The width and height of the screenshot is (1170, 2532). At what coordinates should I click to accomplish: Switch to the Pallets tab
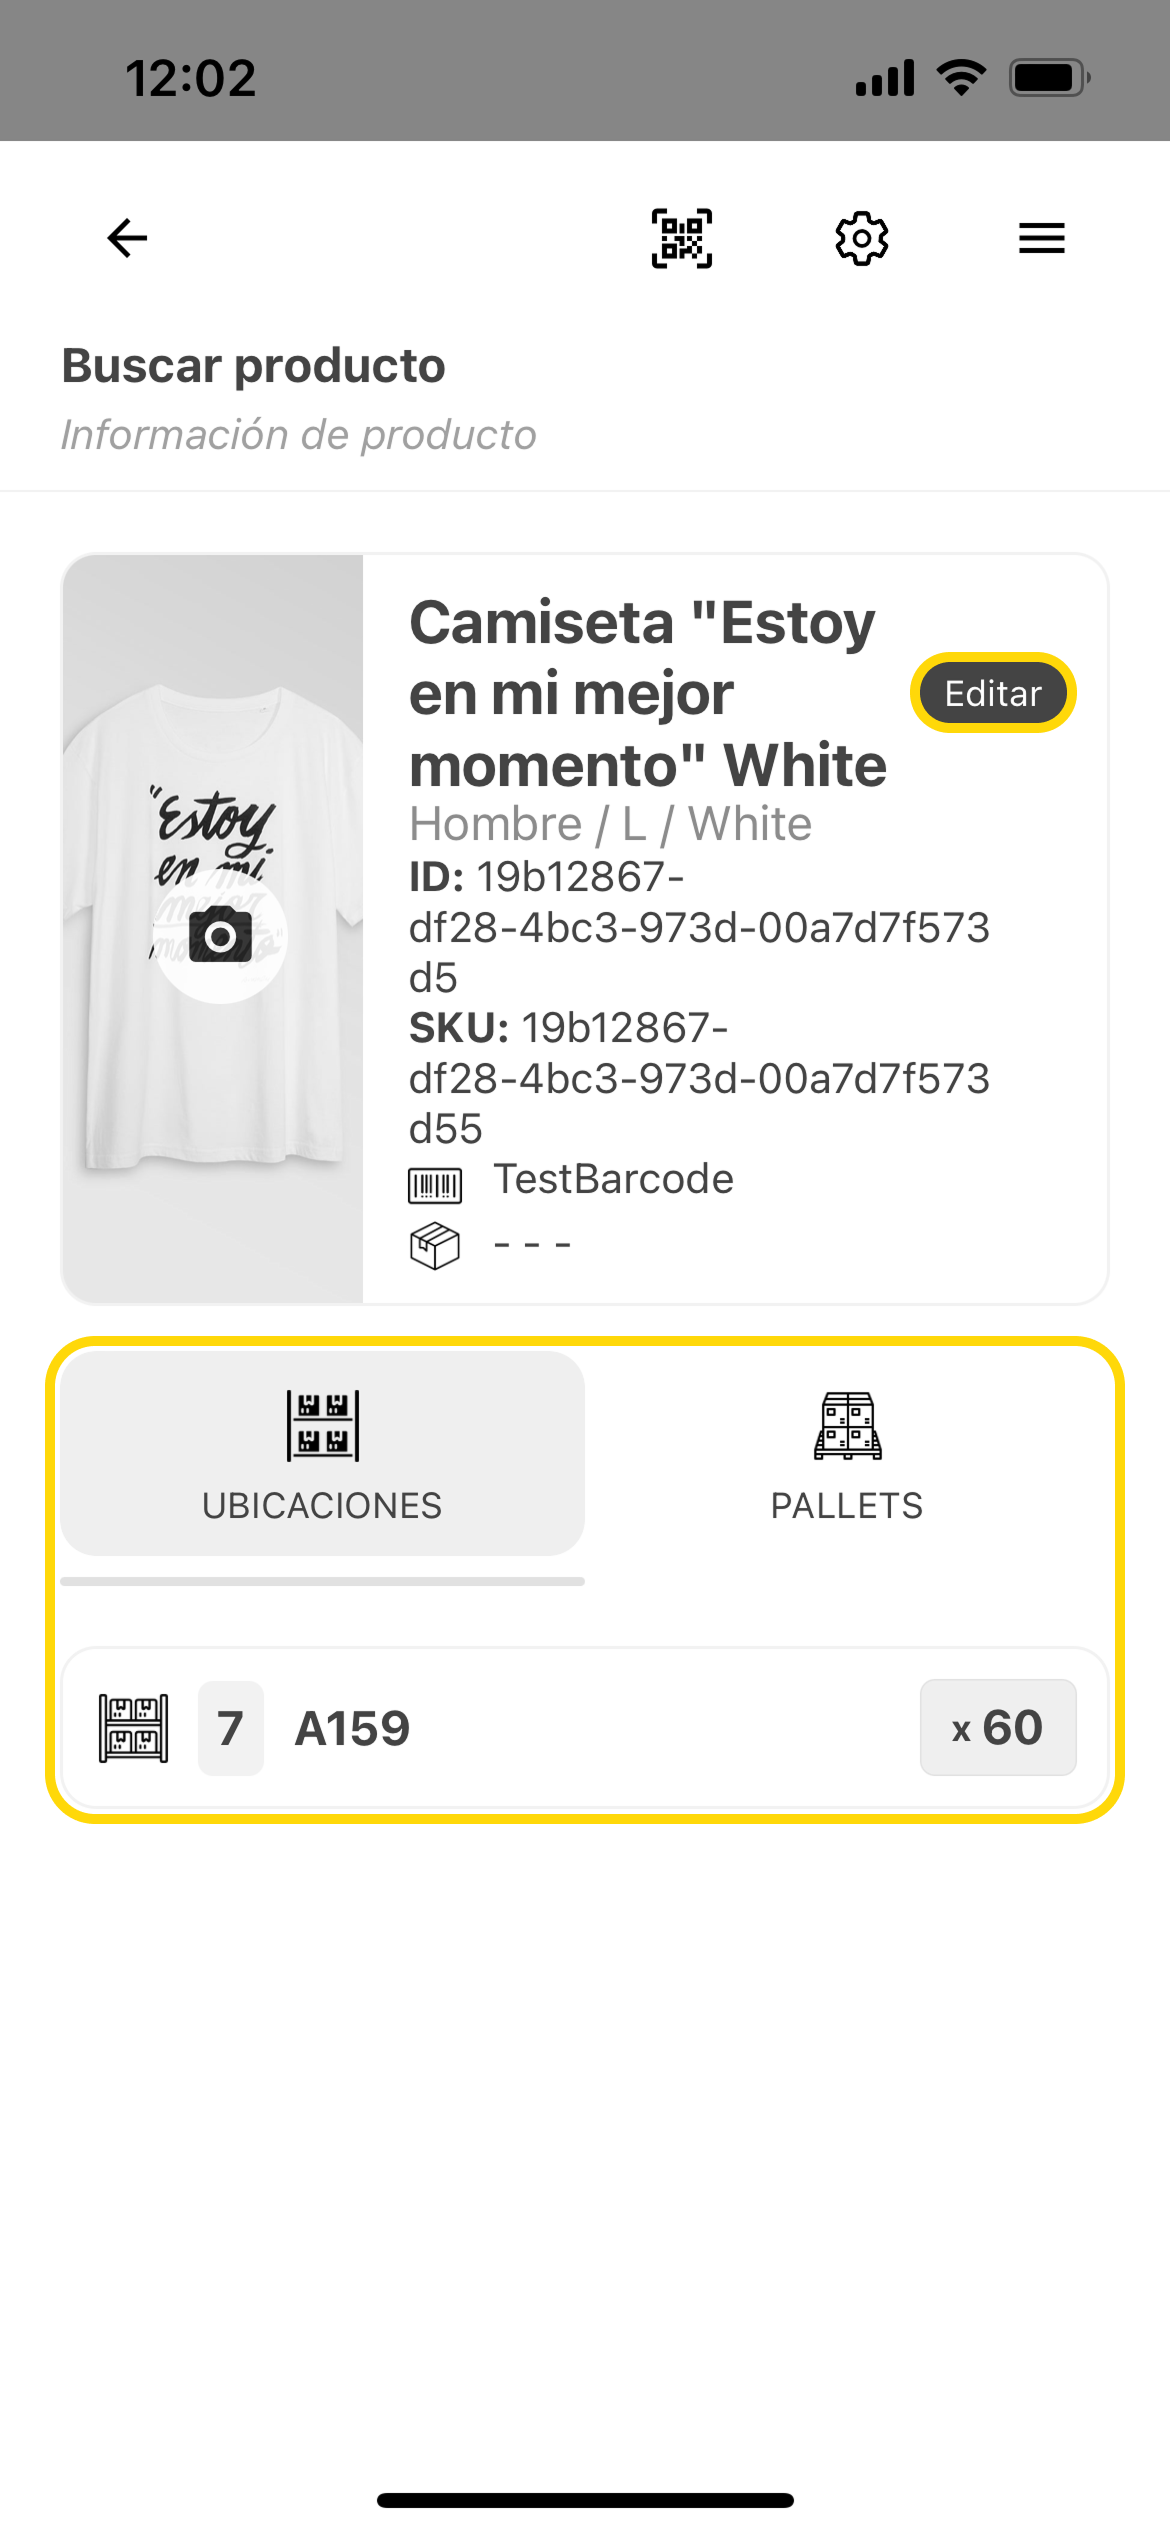click(x=847, y=1454)
